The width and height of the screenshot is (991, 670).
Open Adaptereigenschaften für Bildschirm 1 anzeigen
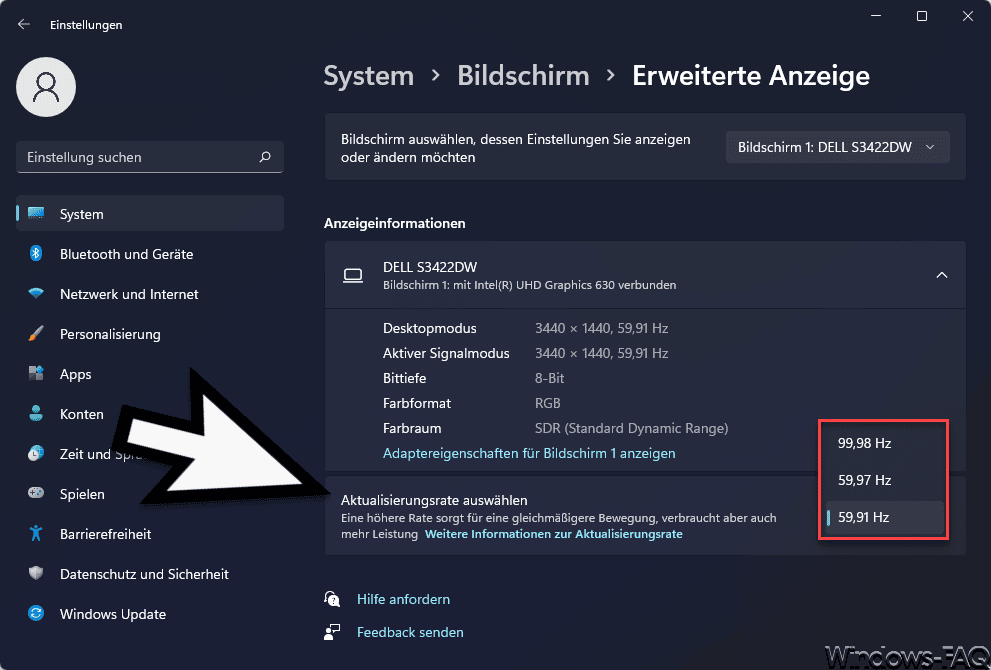coord(529,453)
